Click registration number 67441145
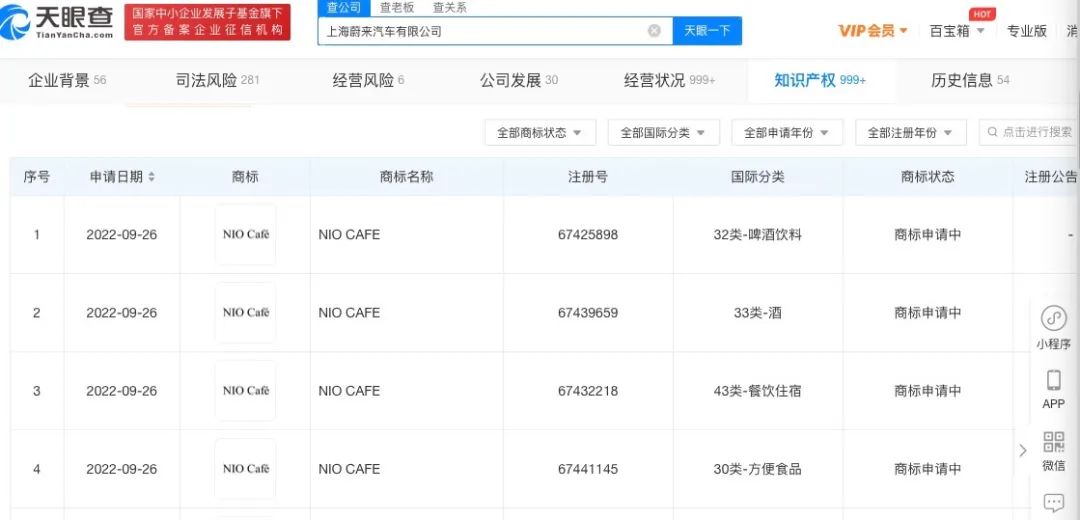This screenshot has width=1080, height=520. point(588,469)
